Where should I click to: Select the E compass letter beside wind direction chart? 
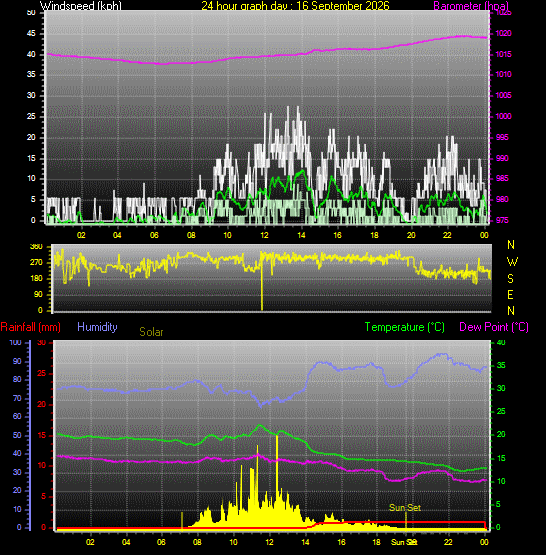pos(510,294)
